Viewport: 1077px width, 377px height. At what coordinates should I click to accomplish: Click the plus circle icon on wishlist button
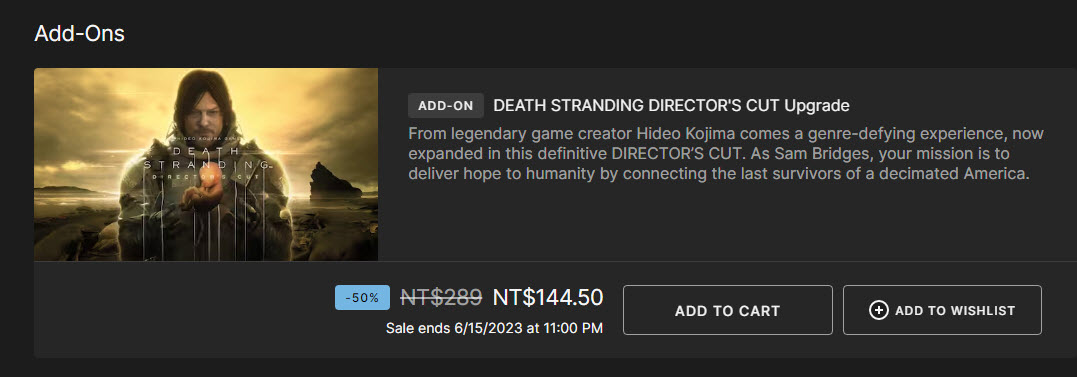878,310
